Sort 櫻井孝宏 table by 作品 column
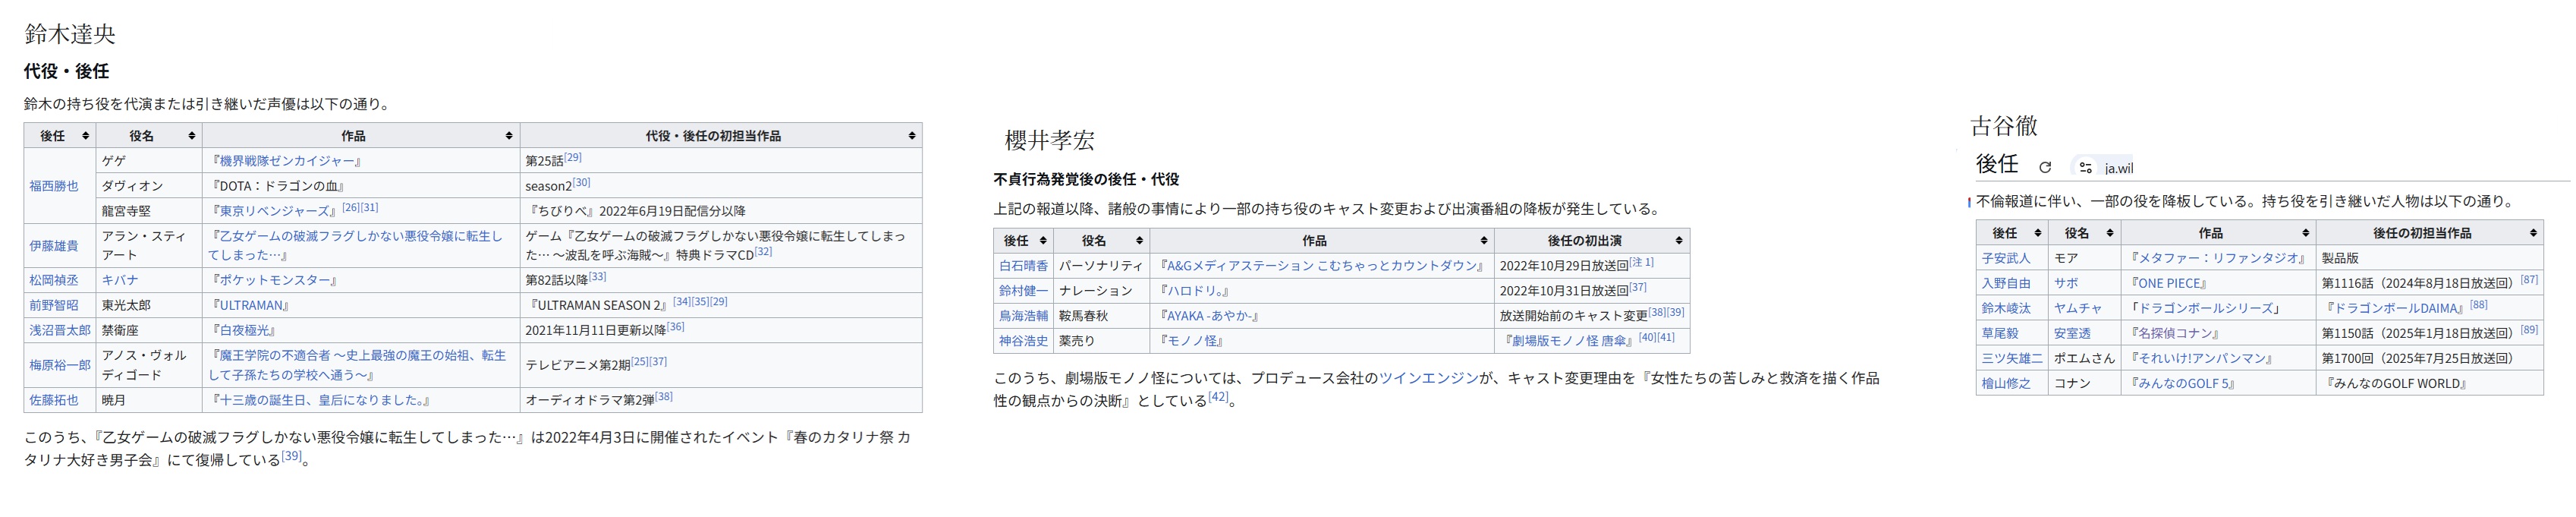The width and height of the screenshot is (2576, 517). pos(1483,241)
